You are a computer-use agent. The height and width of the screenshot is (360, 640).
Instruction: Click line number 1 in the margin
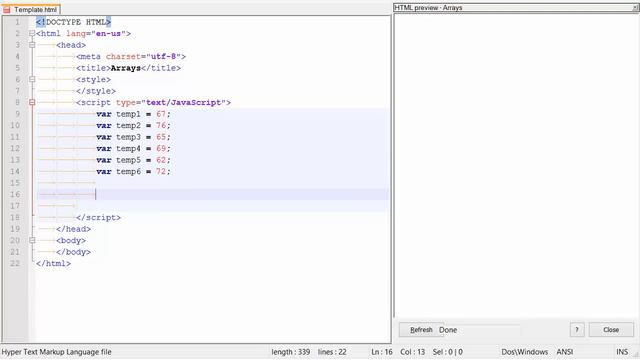tap(18, 22)
